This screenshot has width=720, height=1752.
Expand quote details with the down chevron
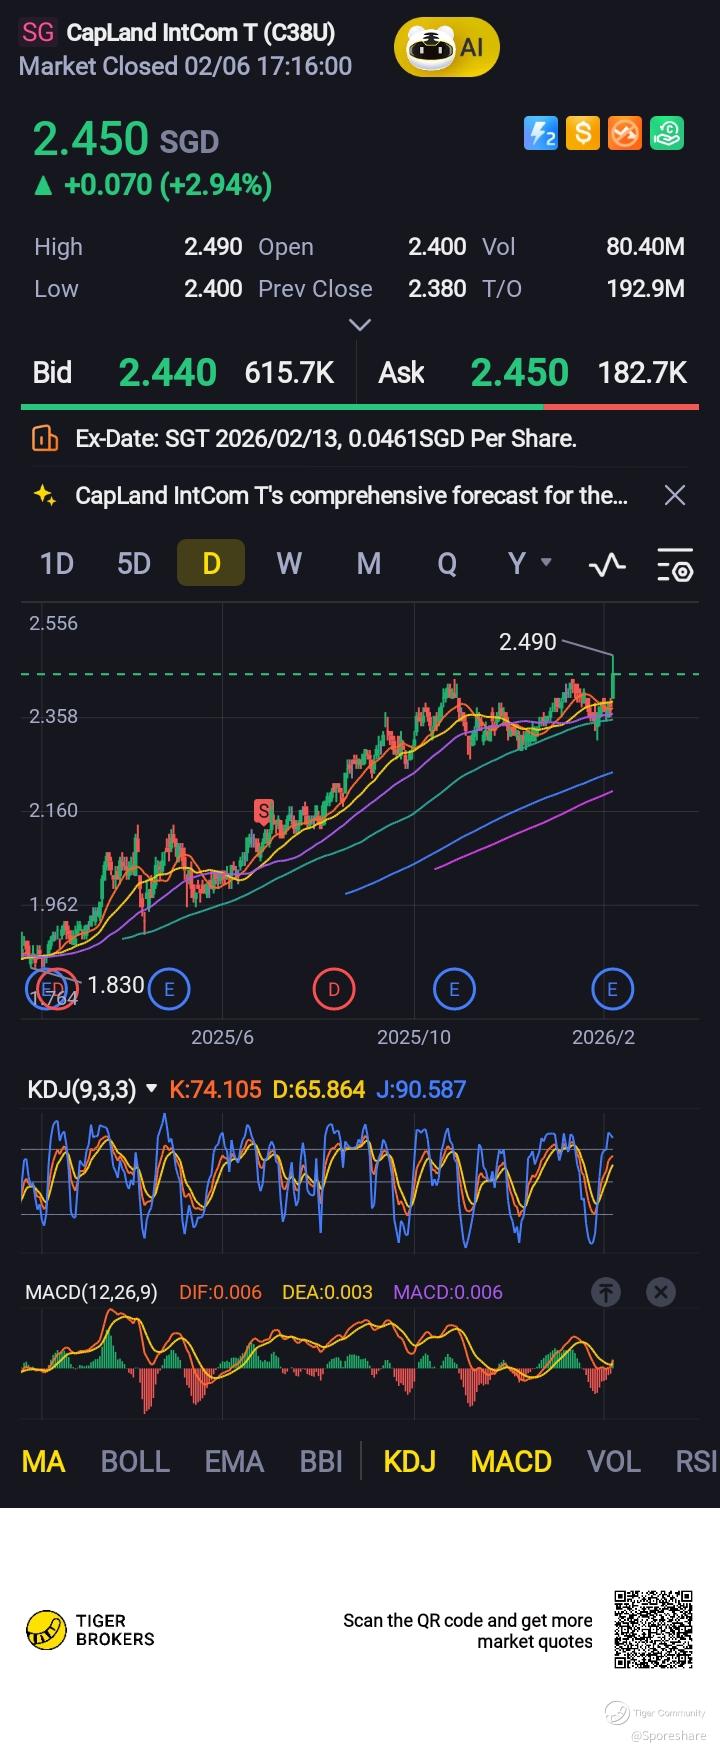[x=360, y=325]
